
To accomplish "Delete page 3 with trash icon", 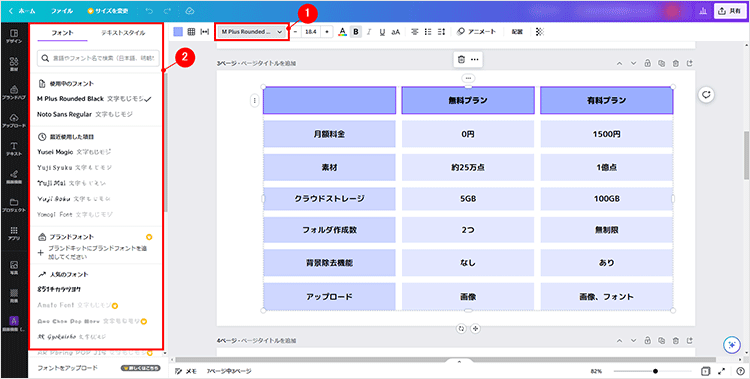I will 675,63.
